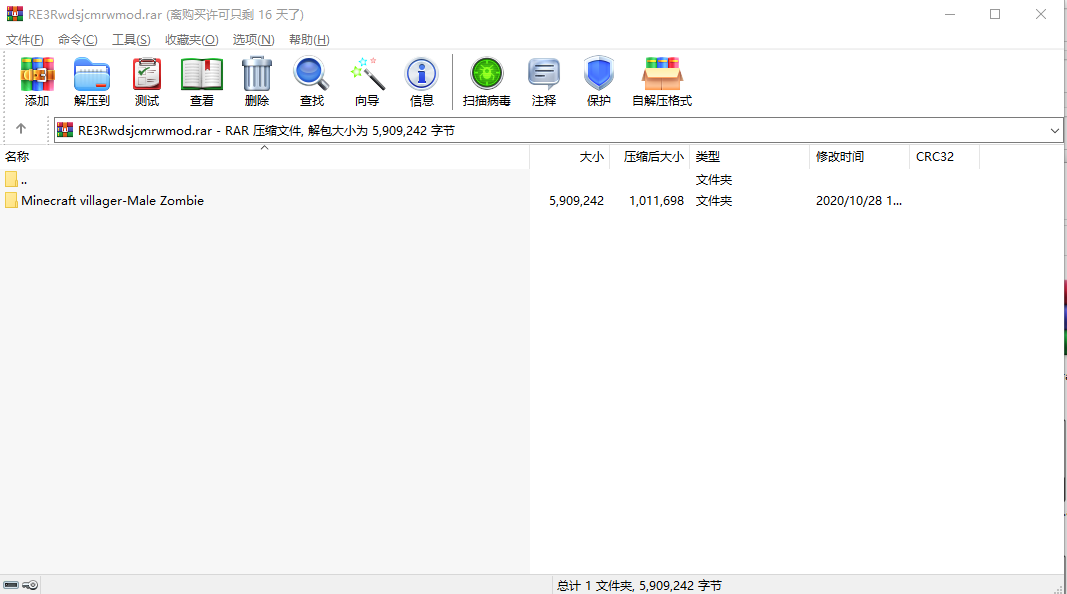
Task: Go up one level arrow
Action: (21, 129)
